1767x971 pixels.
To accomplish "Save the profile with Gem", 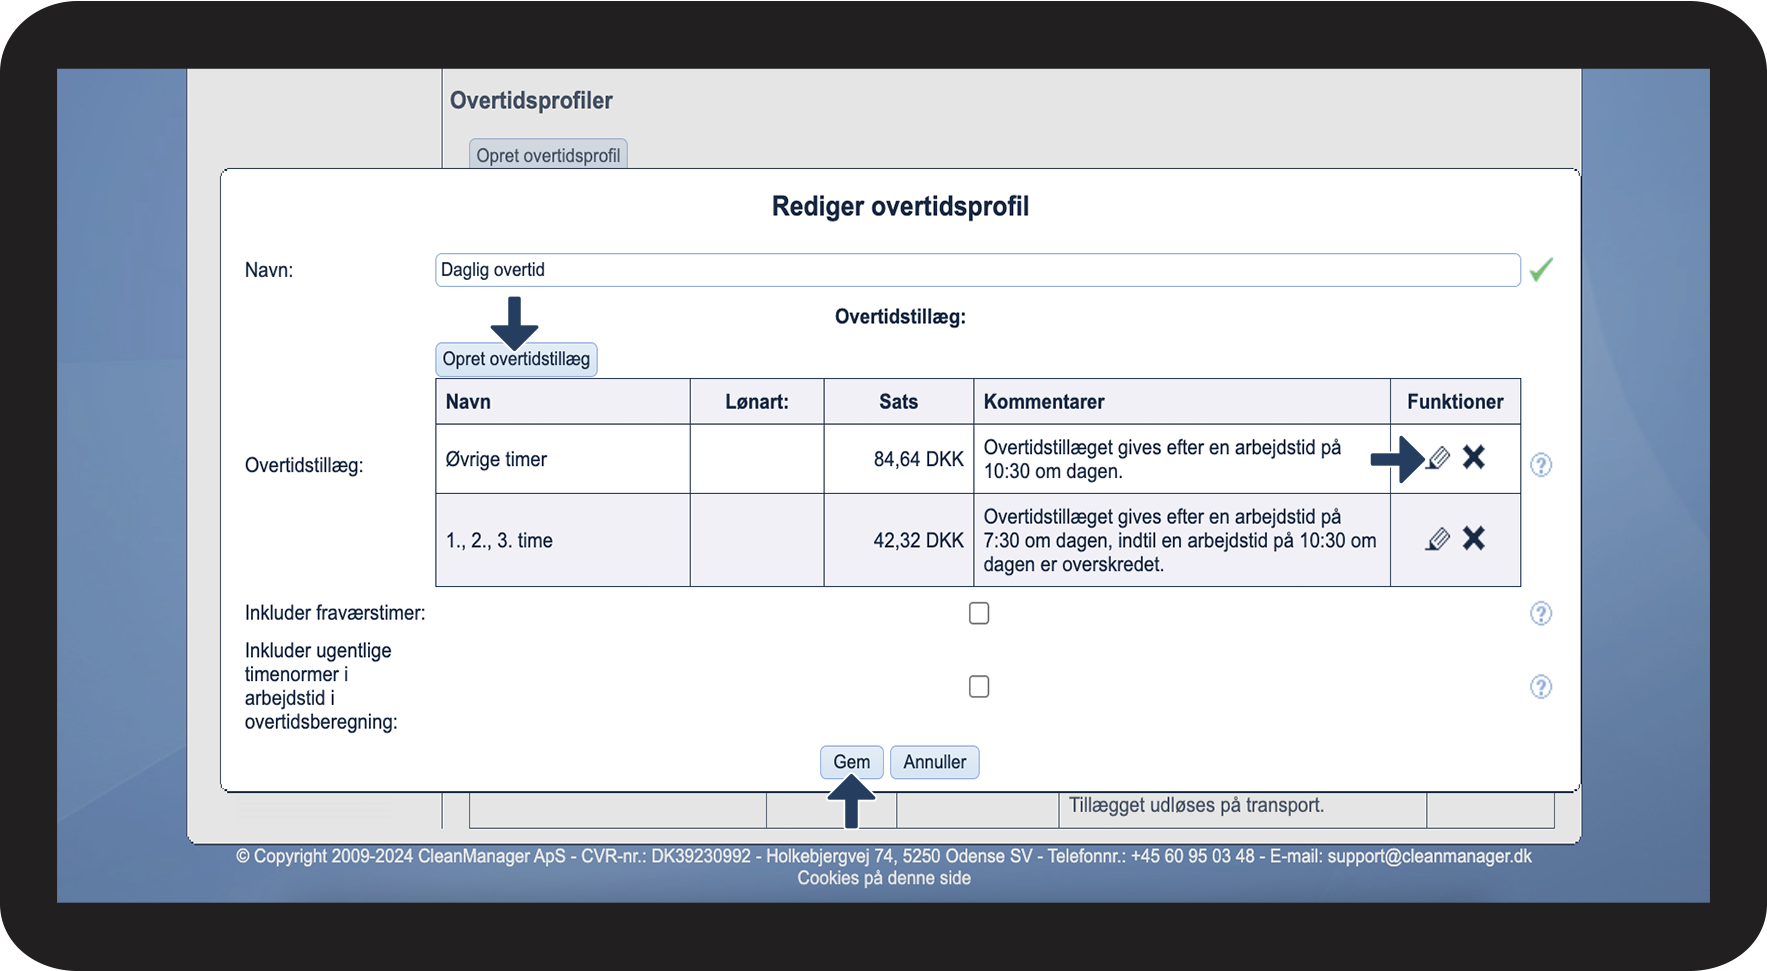I will point(851,762).
